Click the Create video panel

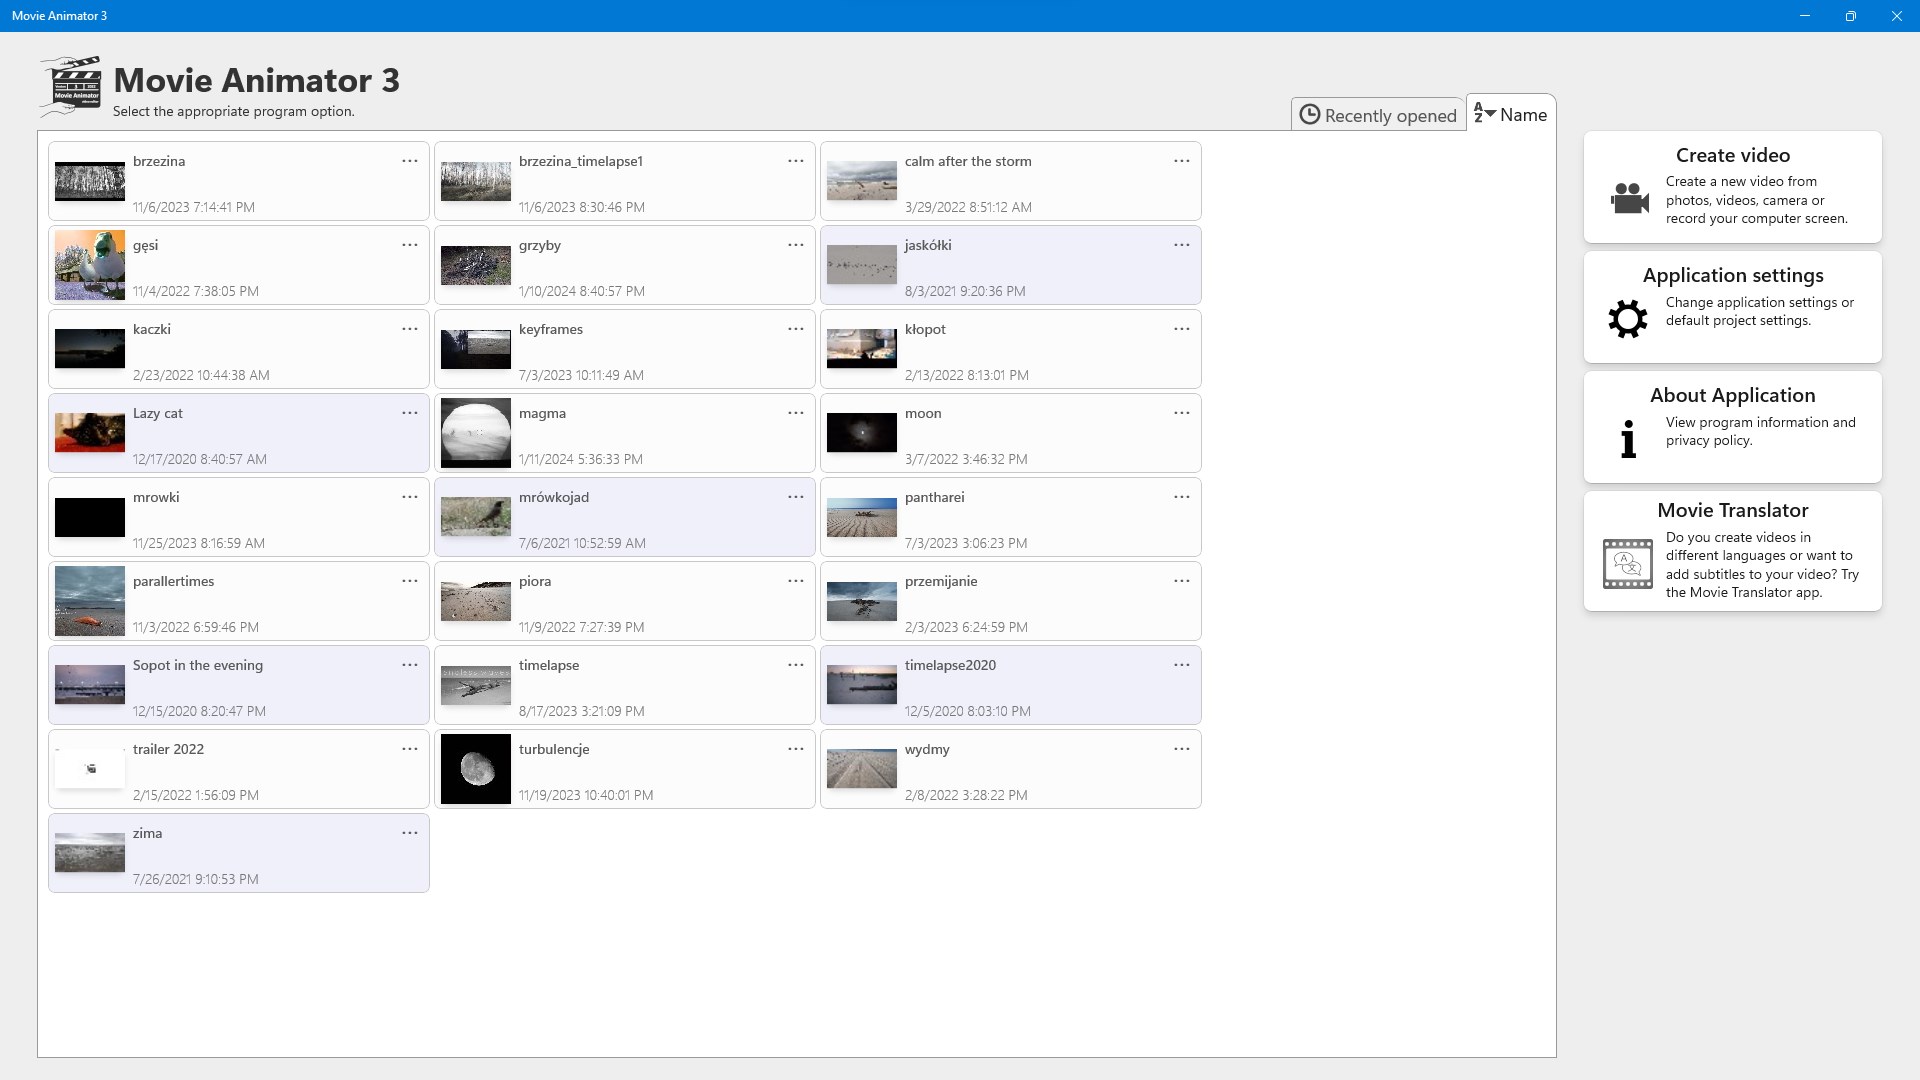(x=1731, y=186)
